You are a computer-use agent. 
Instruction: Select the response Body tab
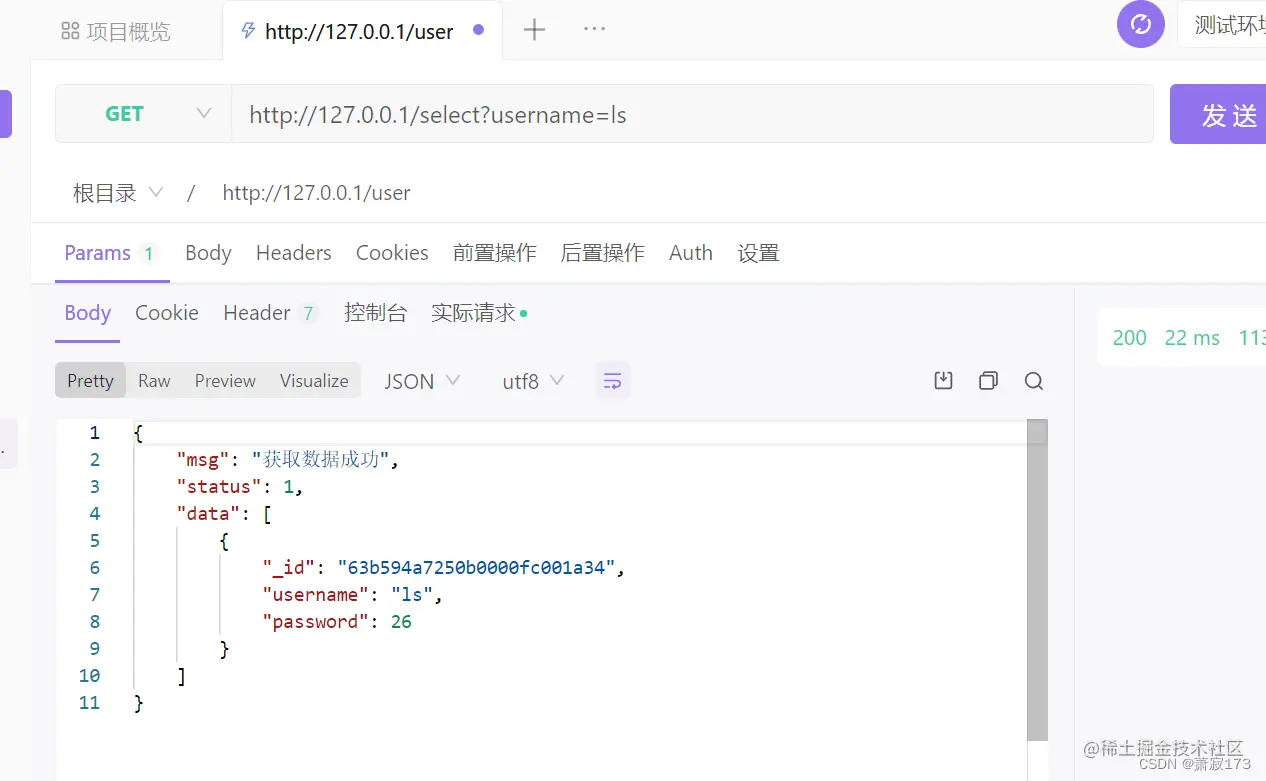click(x=88, y=313)
